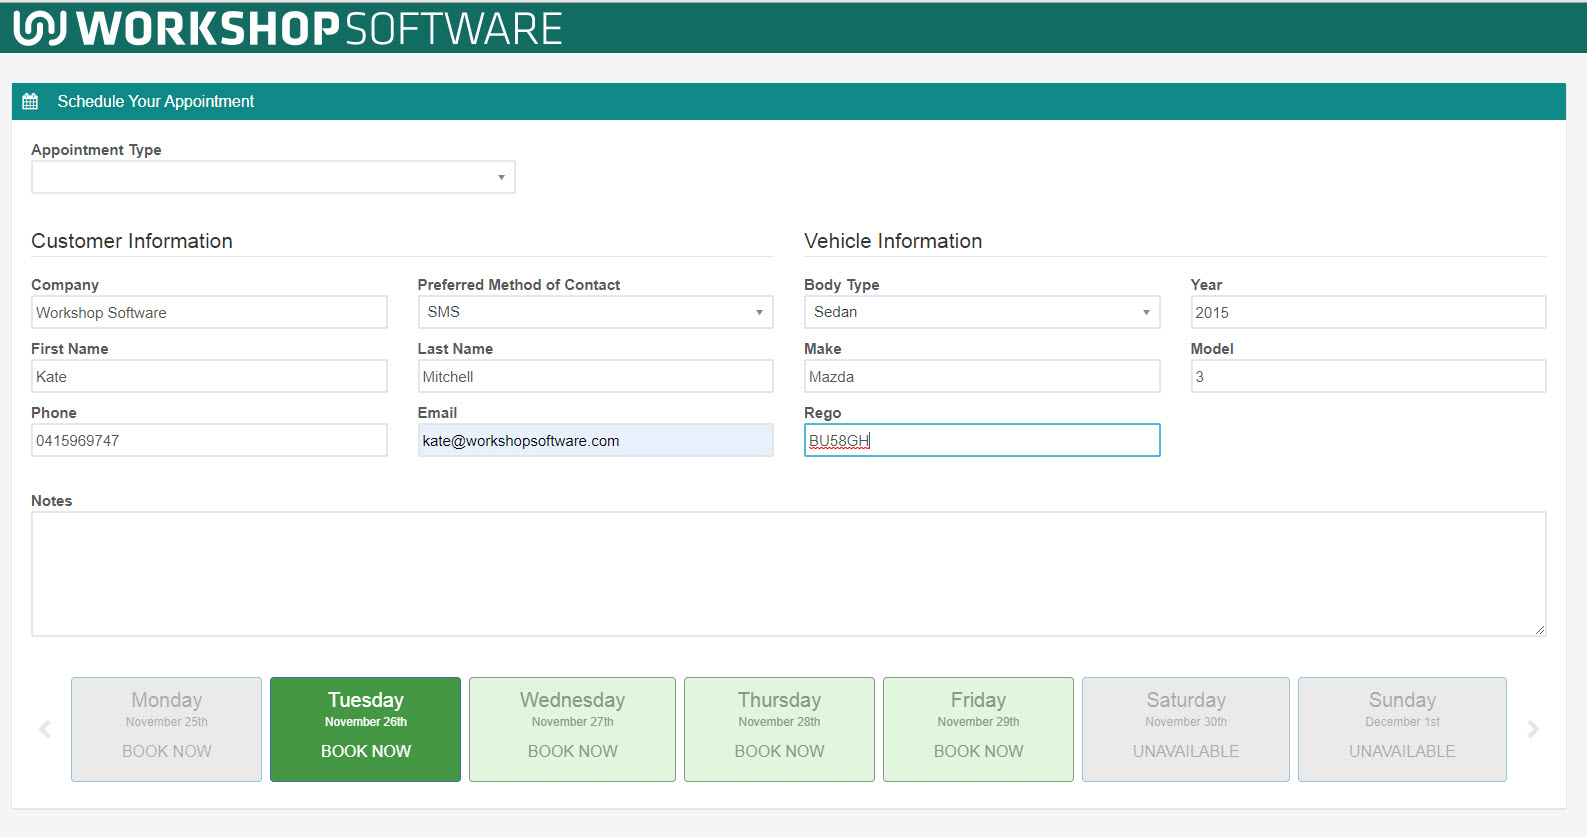Viewport: 1587px width, 837px height.
Task: Book Monday November 25th slot
Action: coord(166,729)
